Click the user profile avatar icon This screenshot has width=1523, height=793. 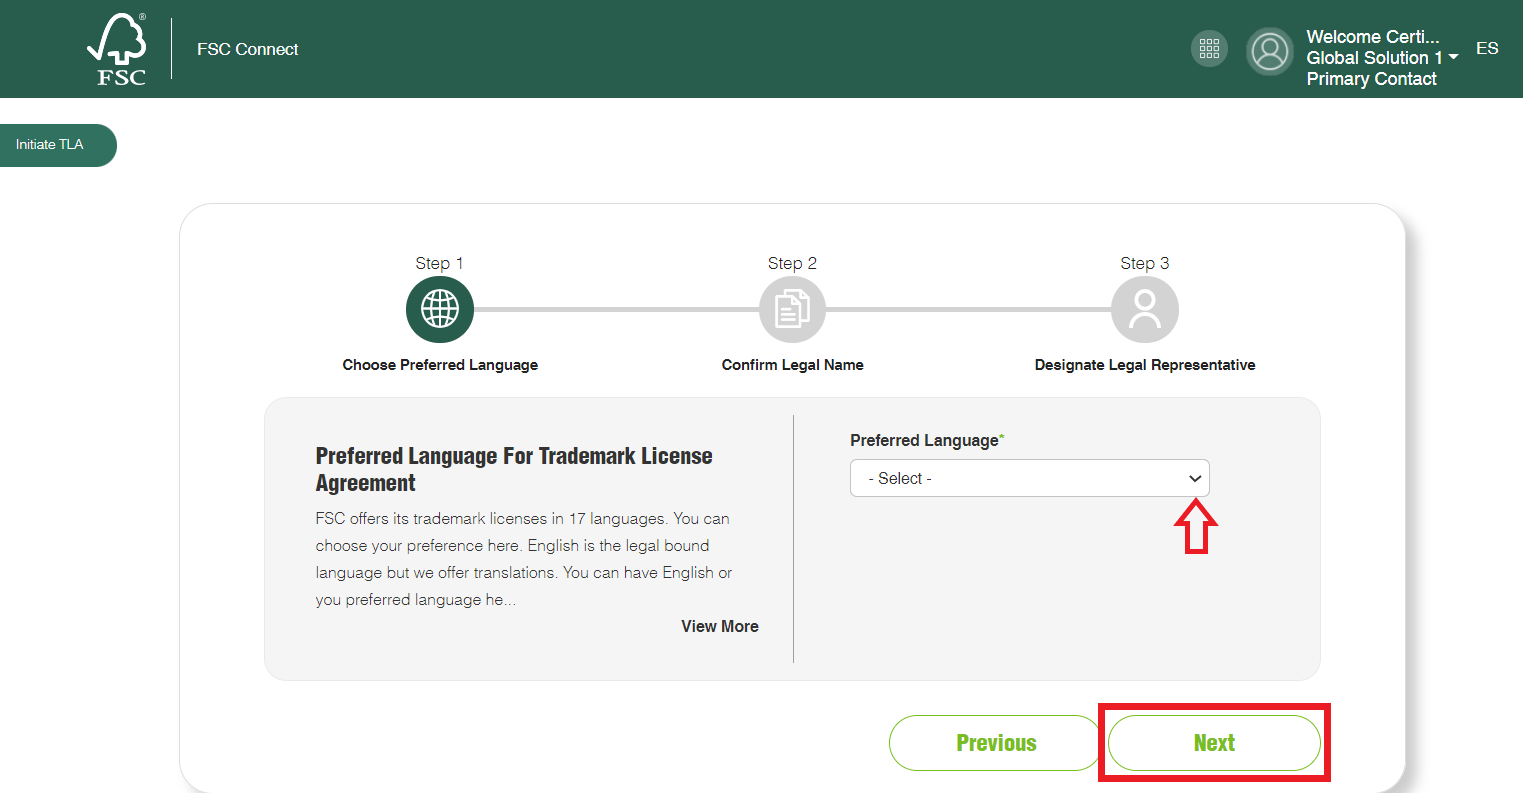(x=1269, y=51)
